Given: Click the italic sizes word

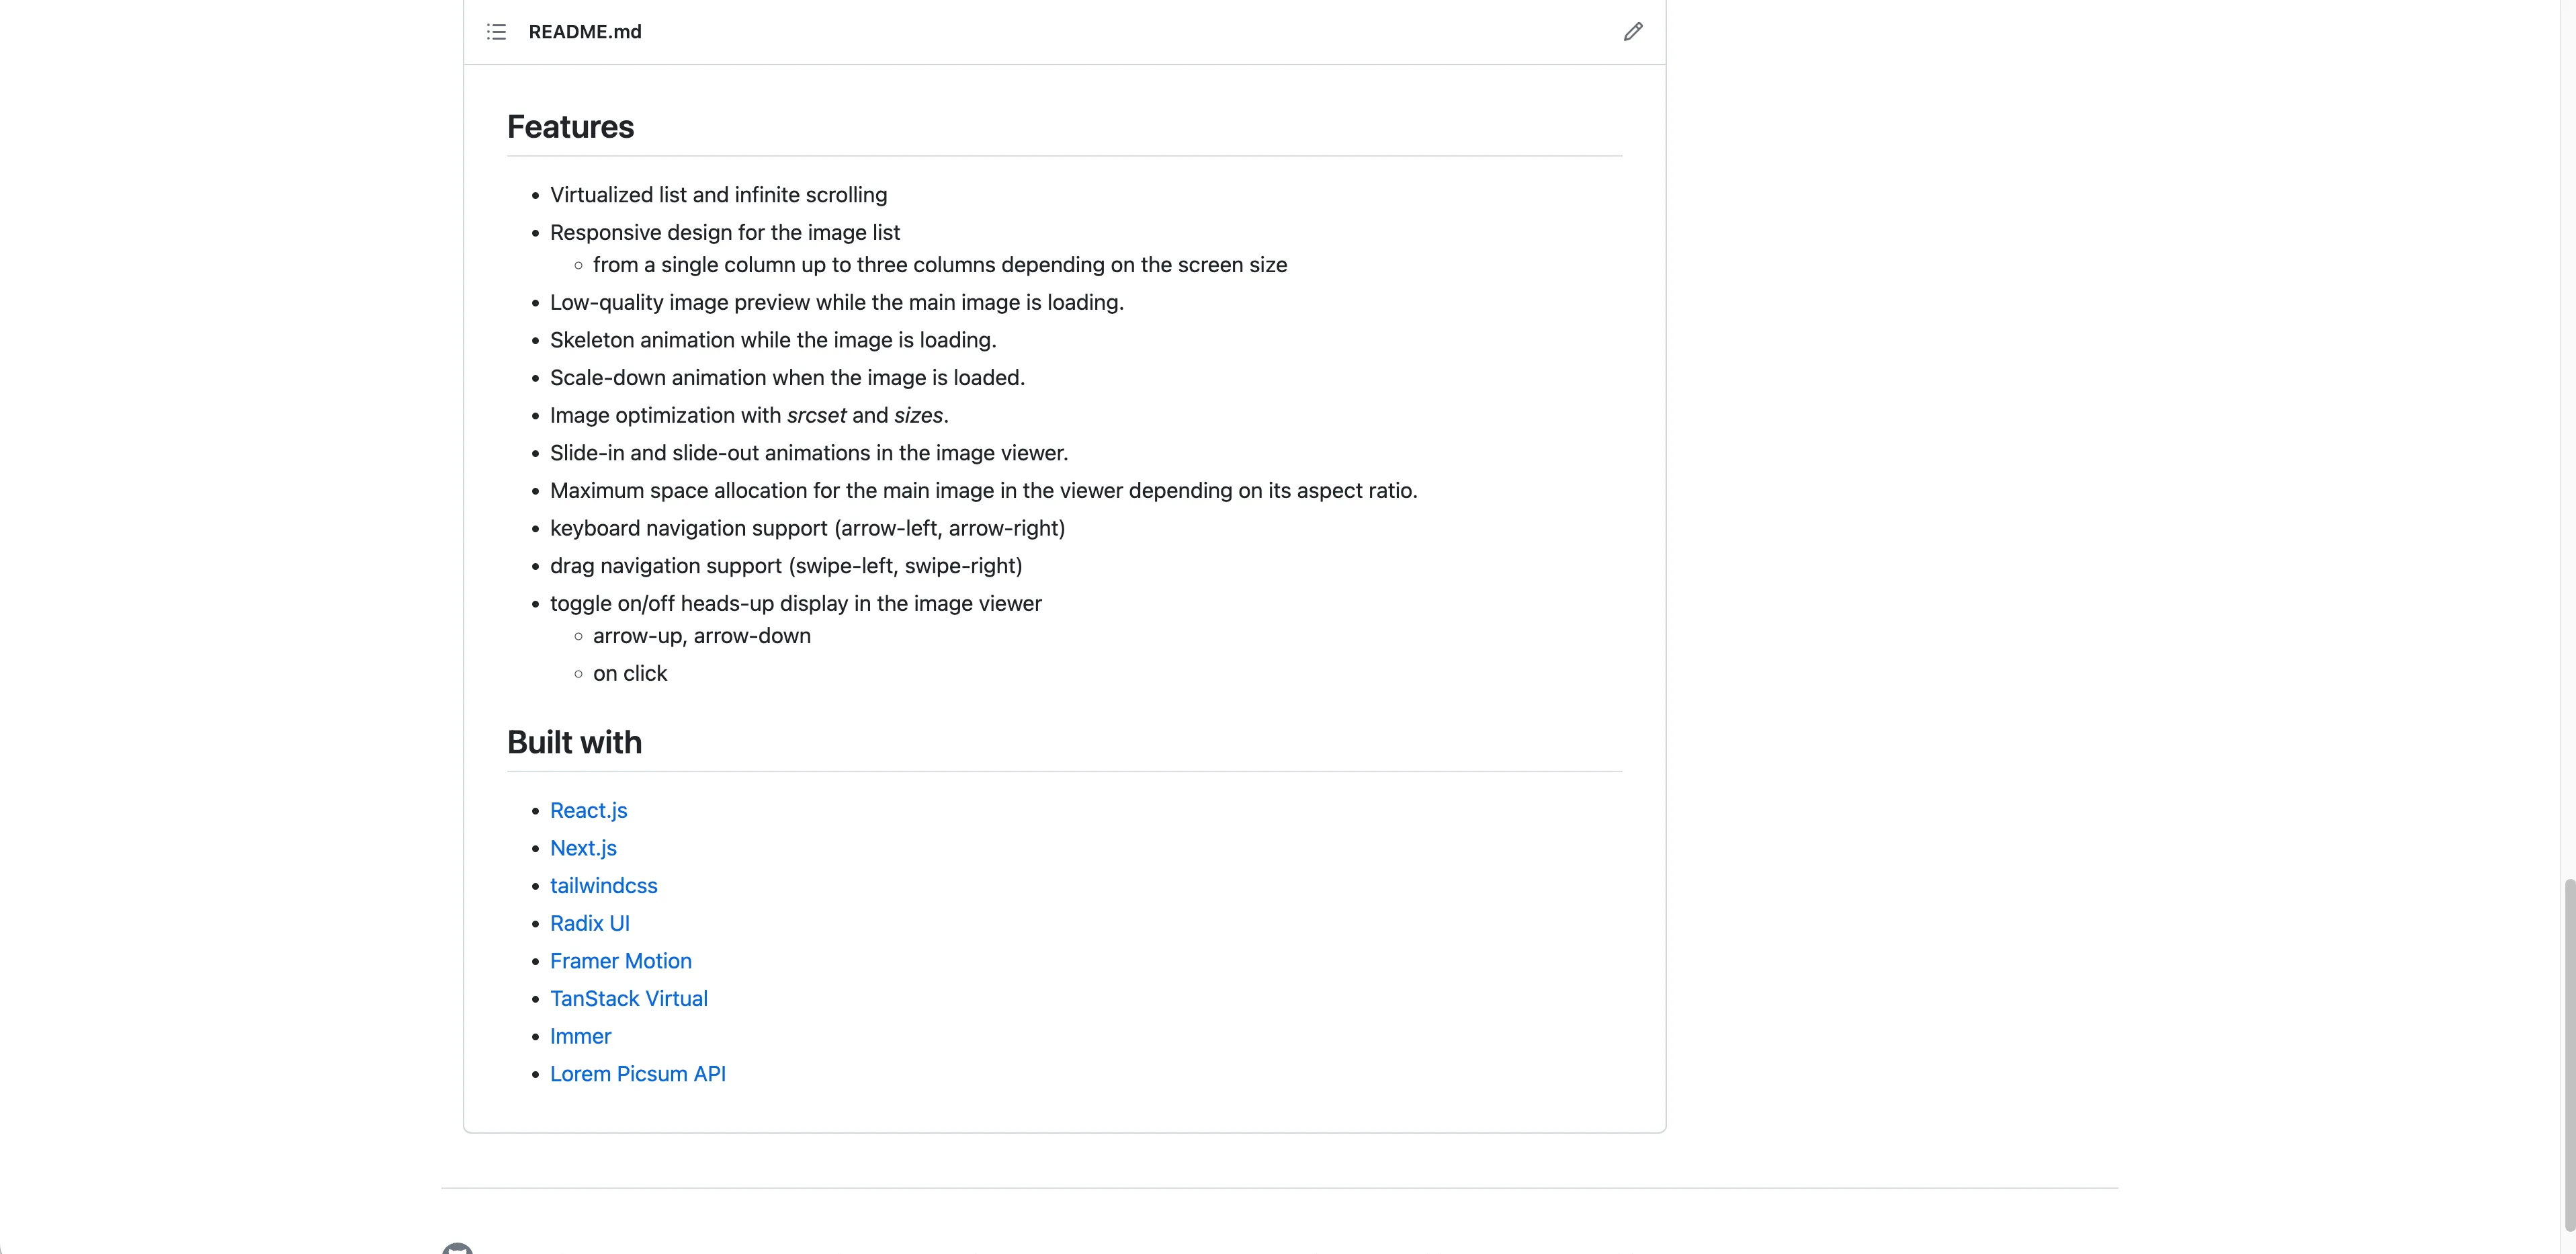Looking at the screenshot, I should coord(918,415).
